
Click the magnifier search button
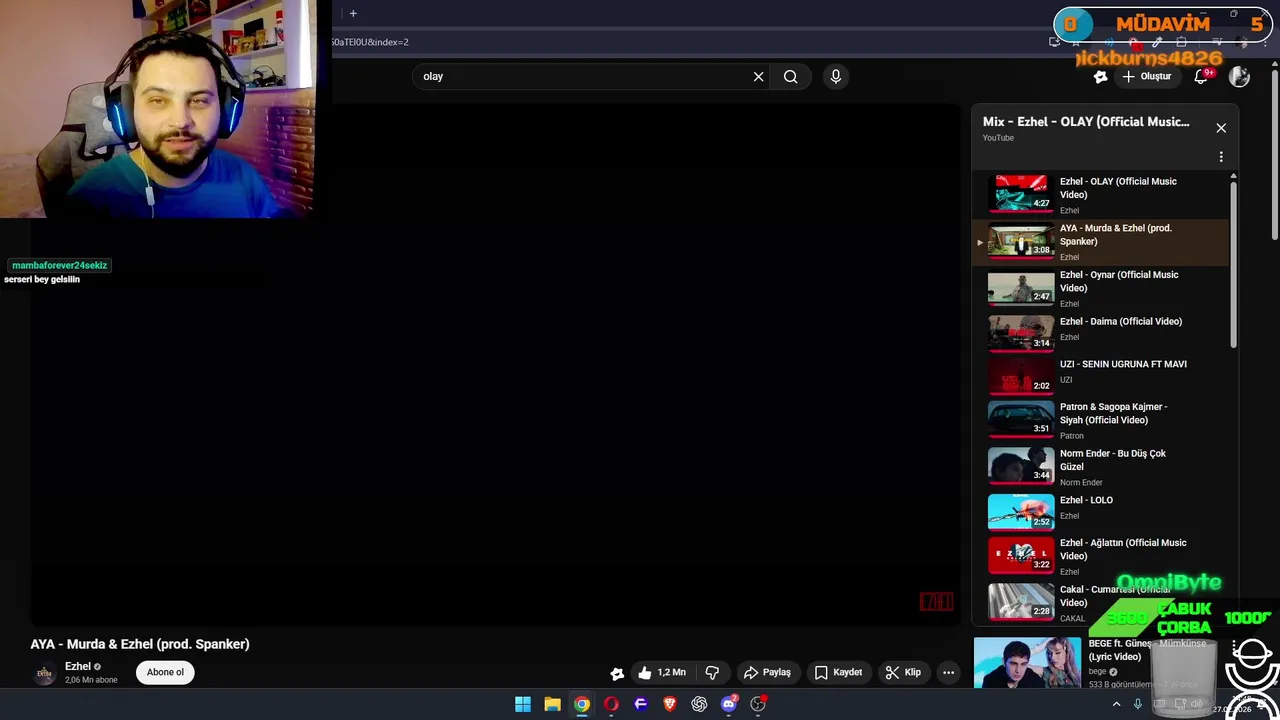point(791,76)
